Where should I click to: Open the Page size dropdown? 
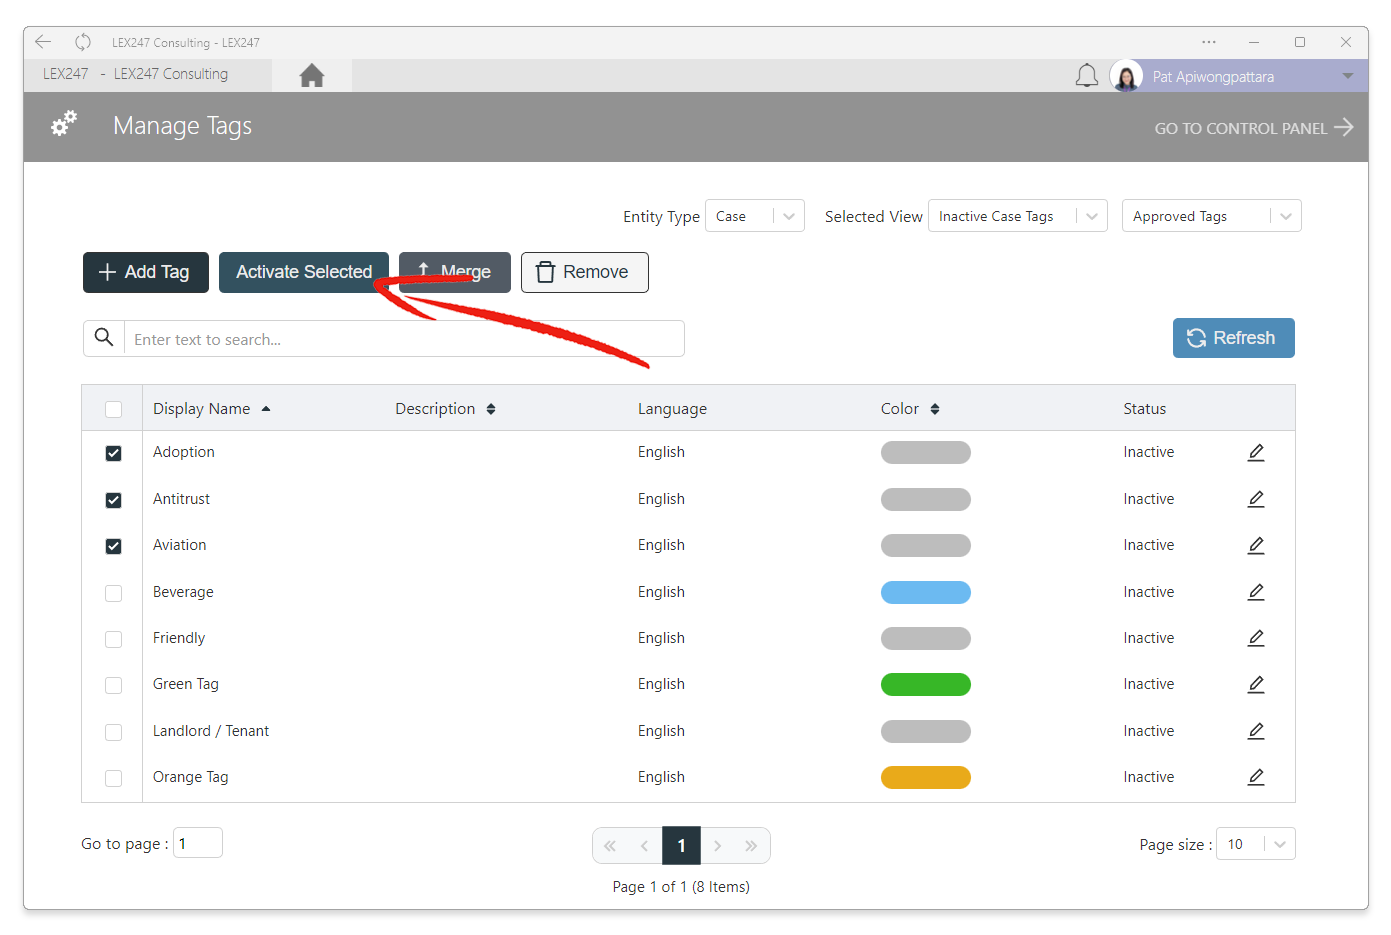[1256, 844]
